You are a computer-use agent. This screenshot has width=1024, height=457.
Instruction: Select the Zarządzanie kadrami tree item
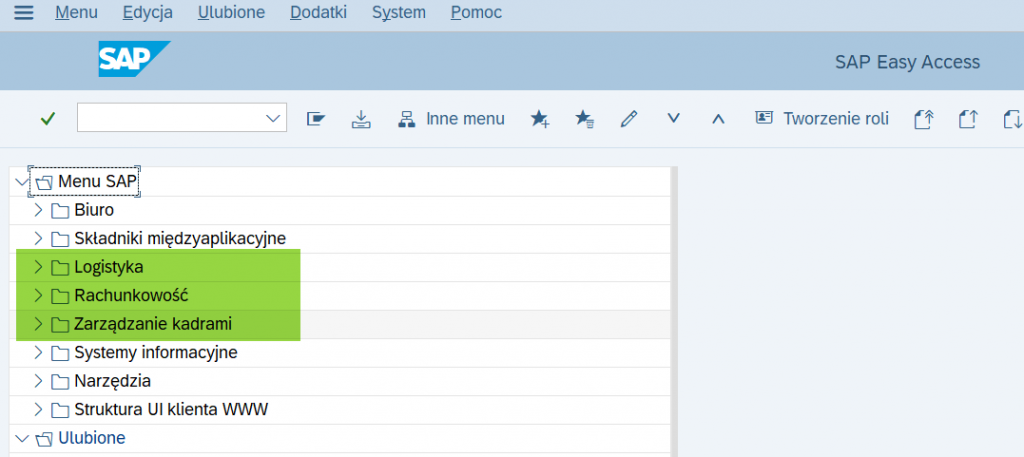pos(152,324)
